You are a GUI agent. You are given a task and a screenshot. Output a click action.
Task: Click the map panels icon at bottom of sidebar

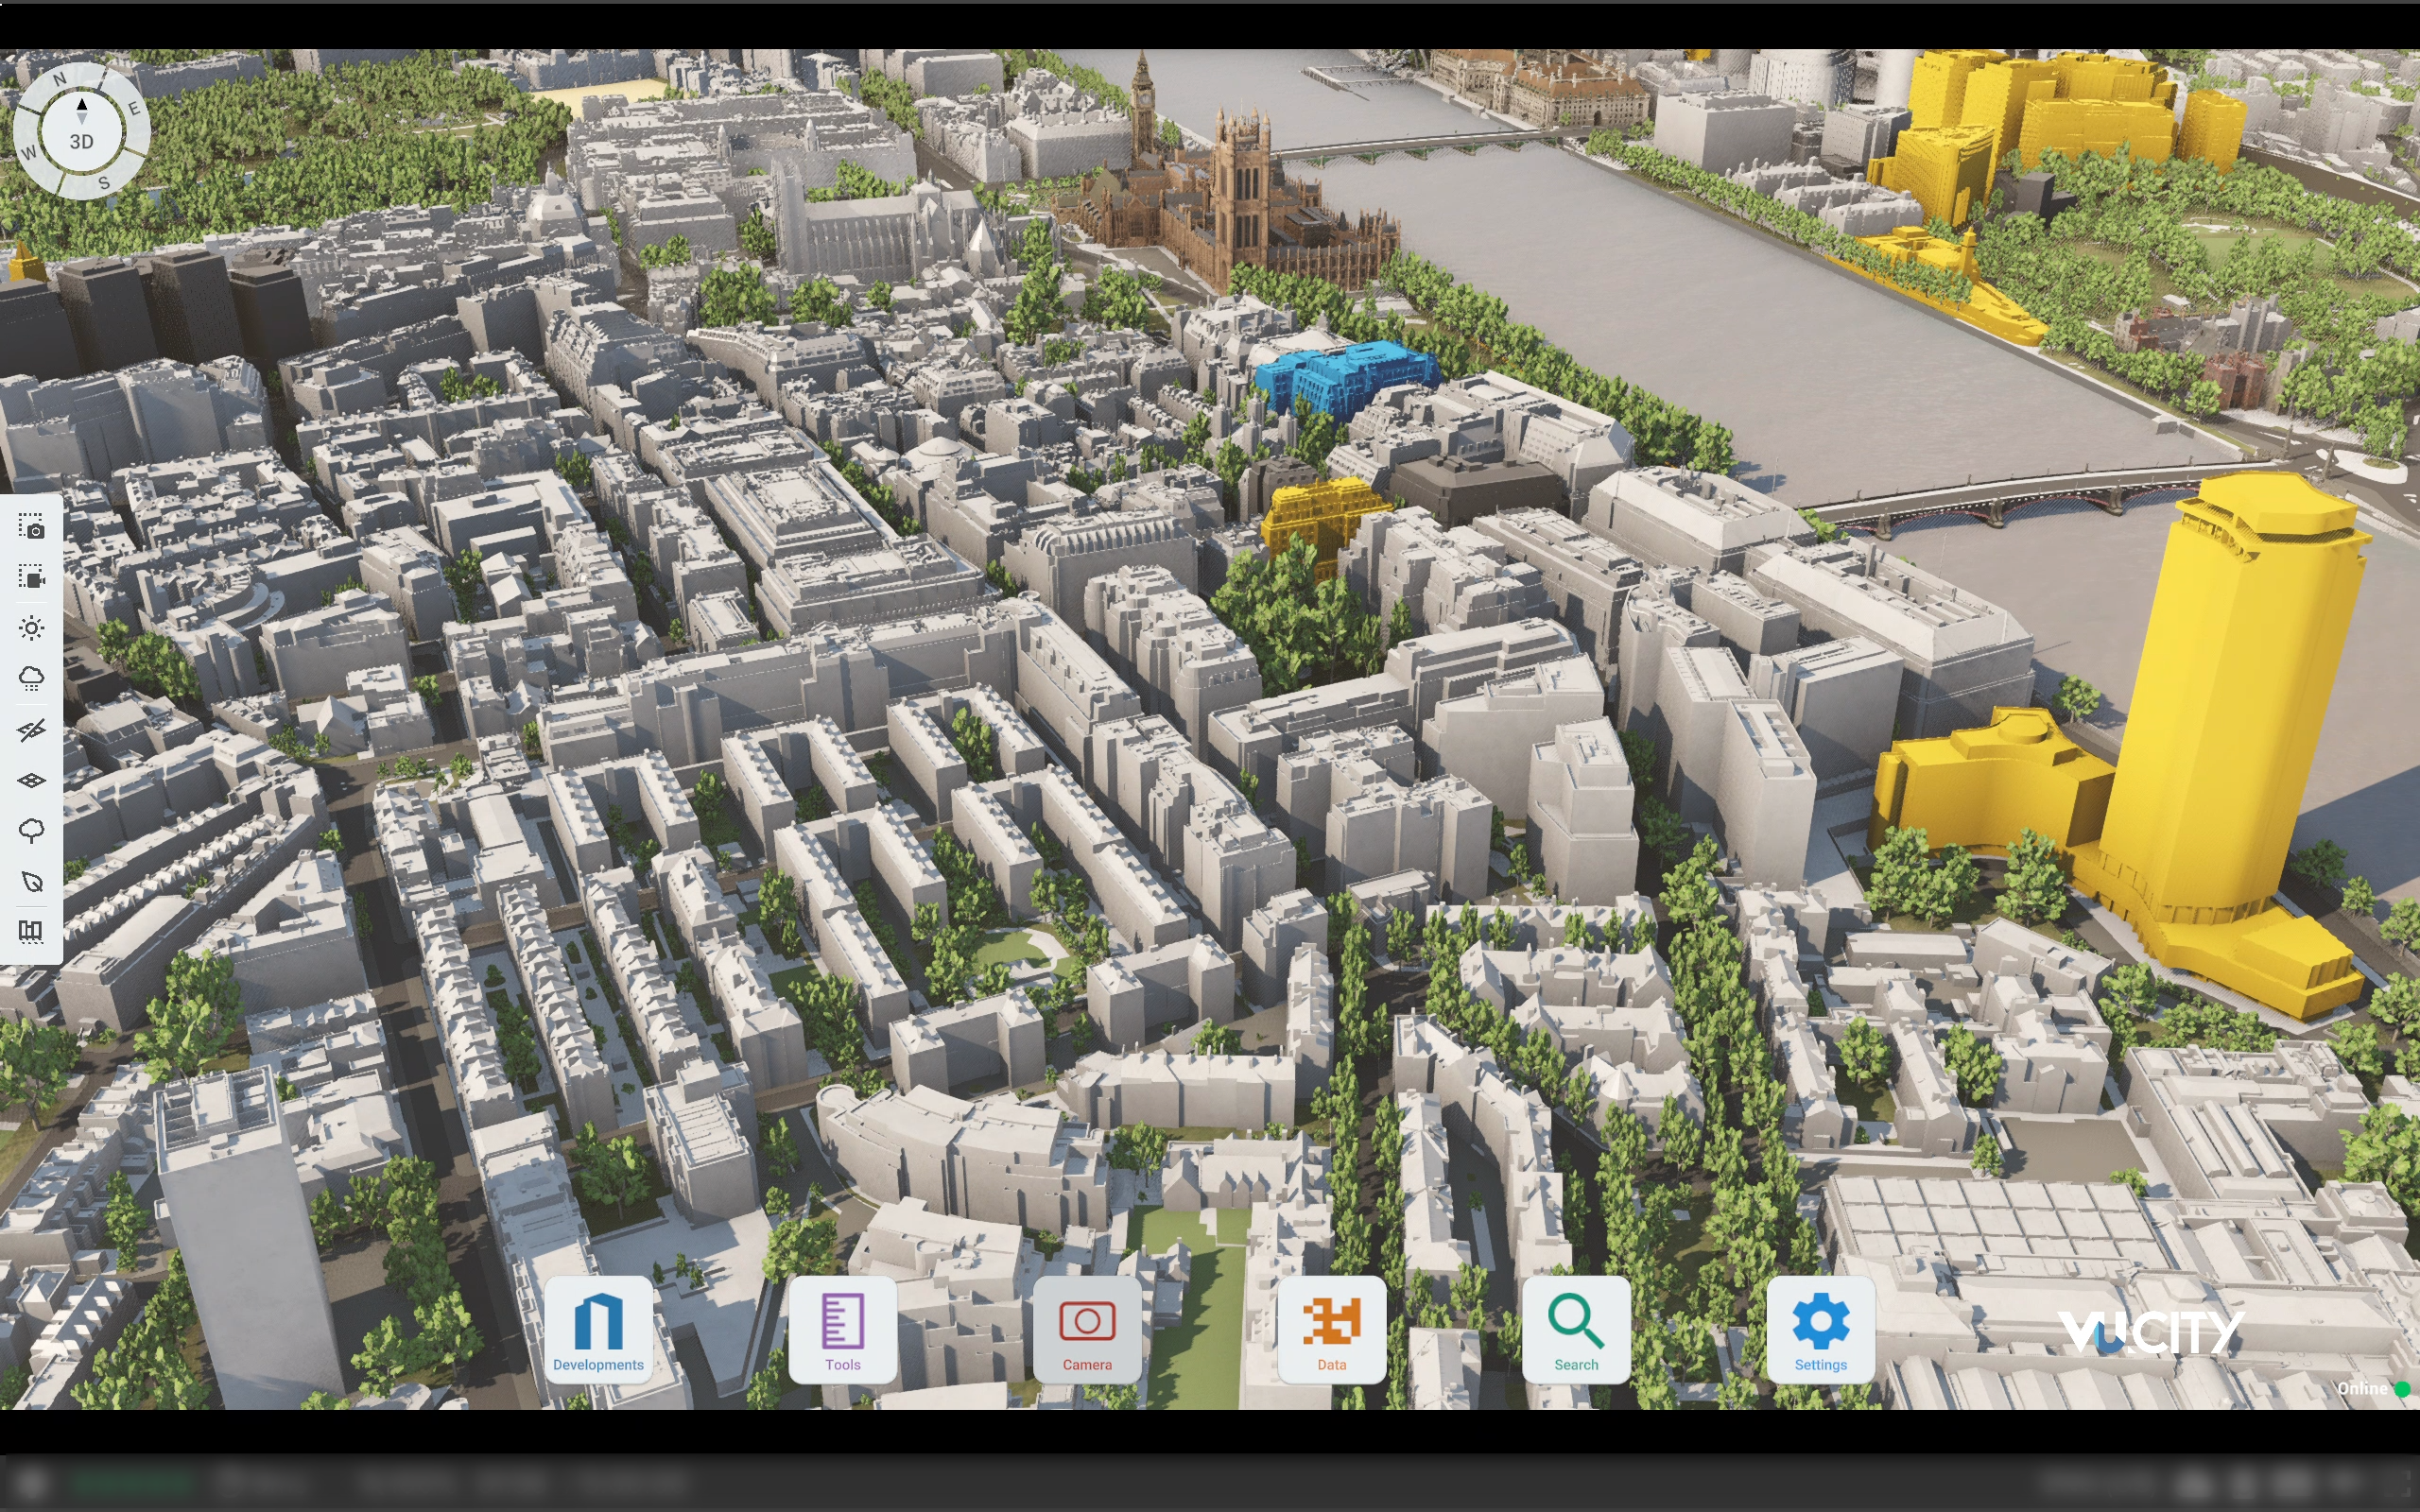tap(31, 931)
